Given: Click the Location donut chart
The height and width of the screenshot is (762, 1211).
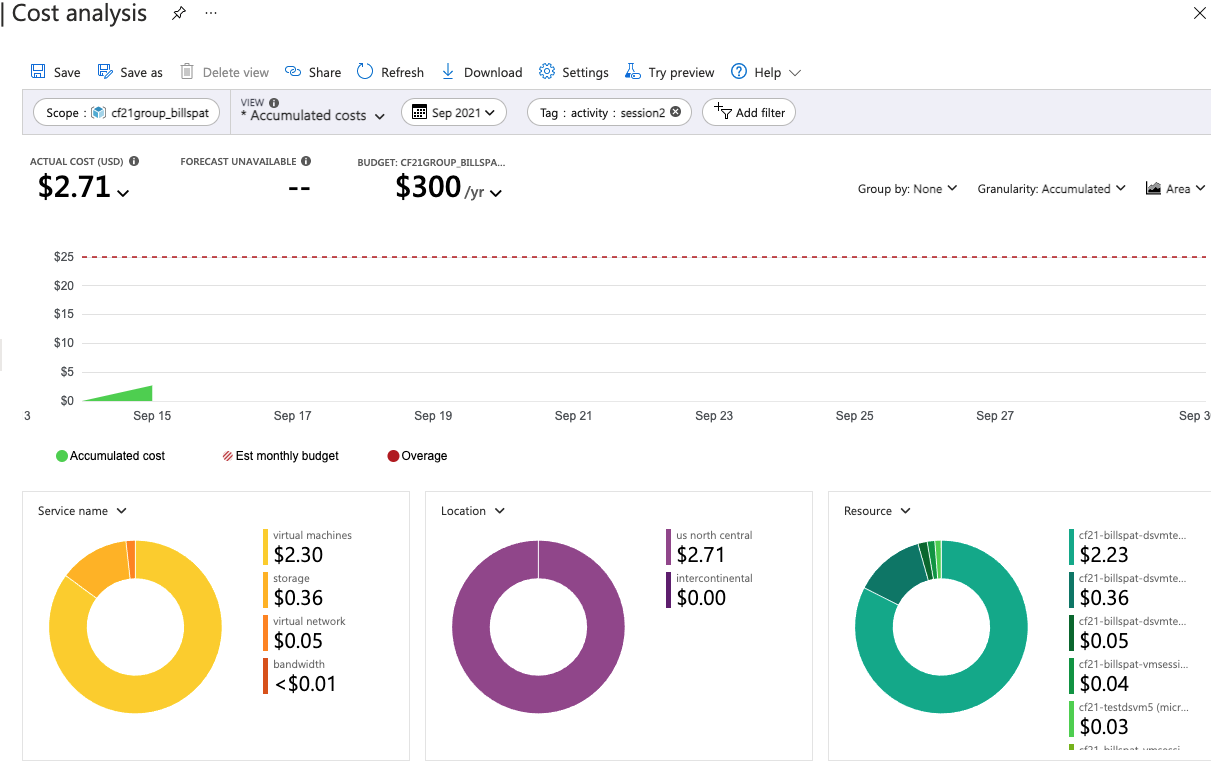Looking at the screenshot, I should [538, 627].
